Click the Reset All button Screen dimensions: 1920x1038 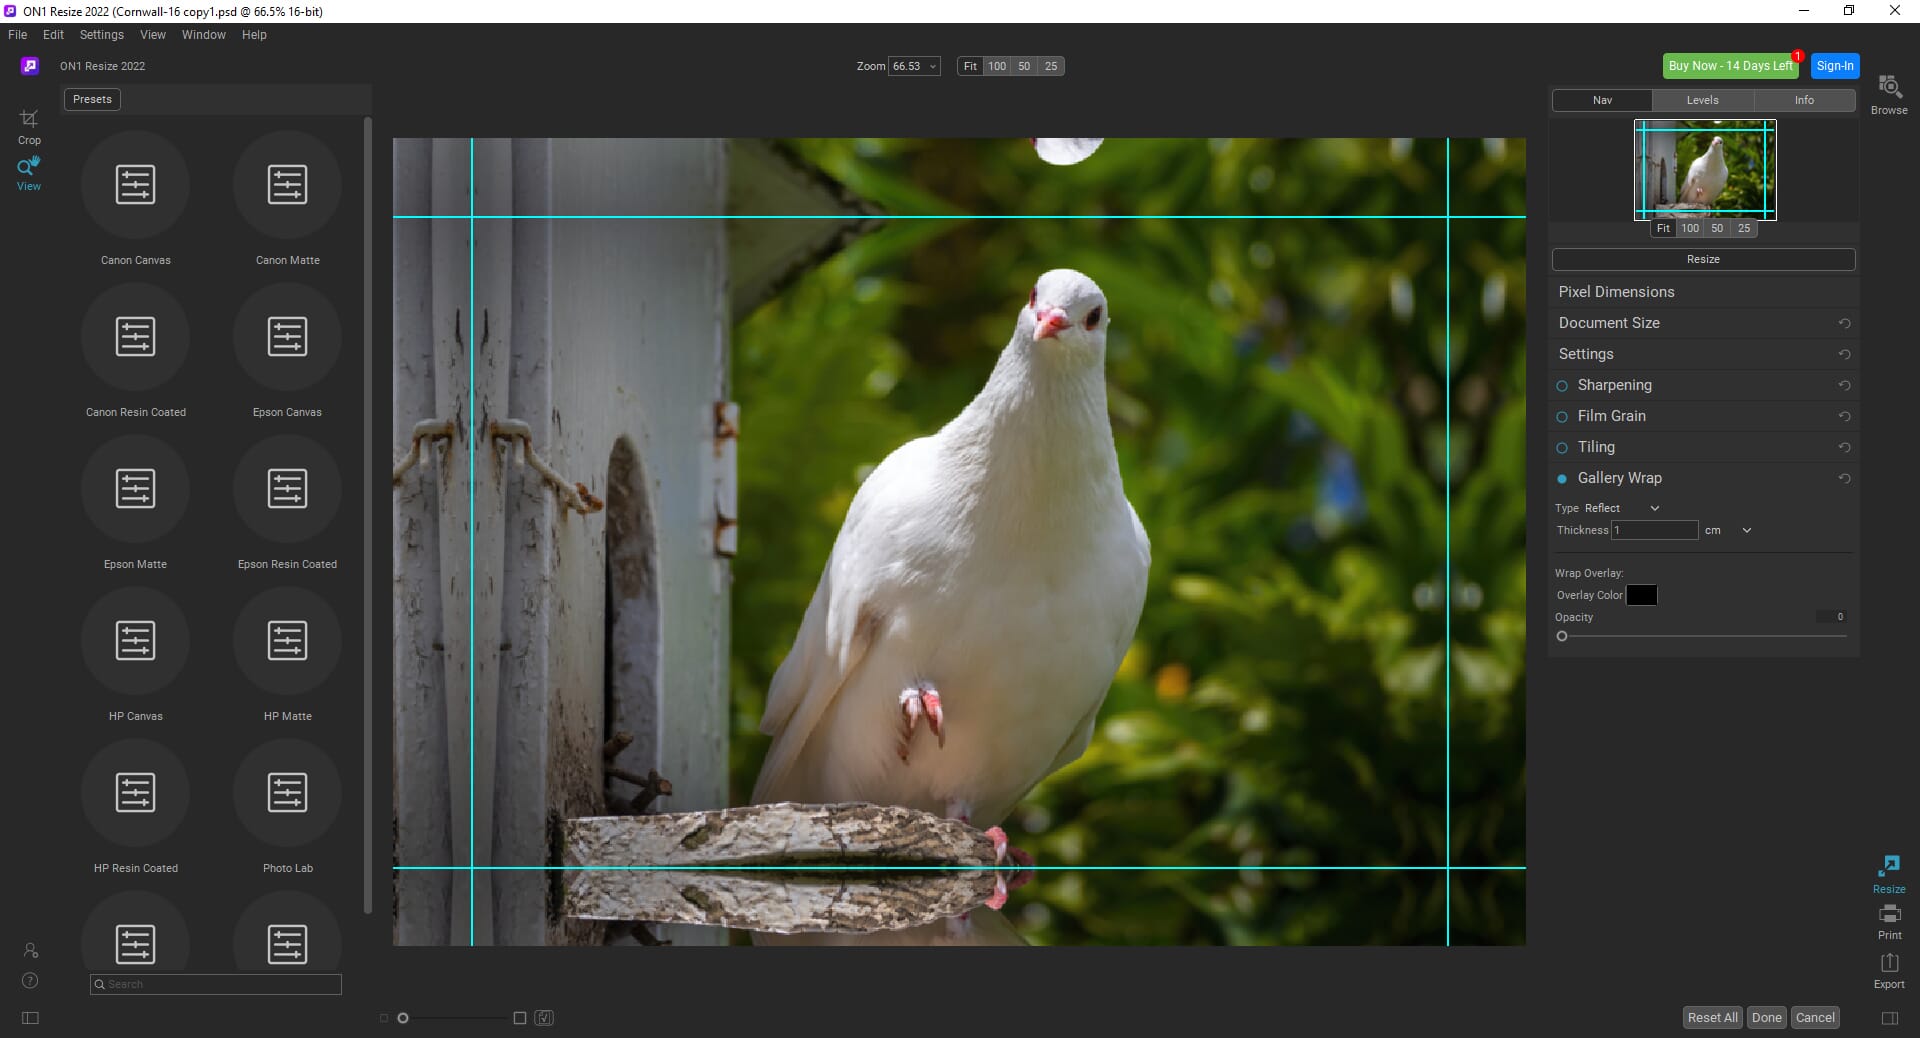(x=1712, y=1018)
